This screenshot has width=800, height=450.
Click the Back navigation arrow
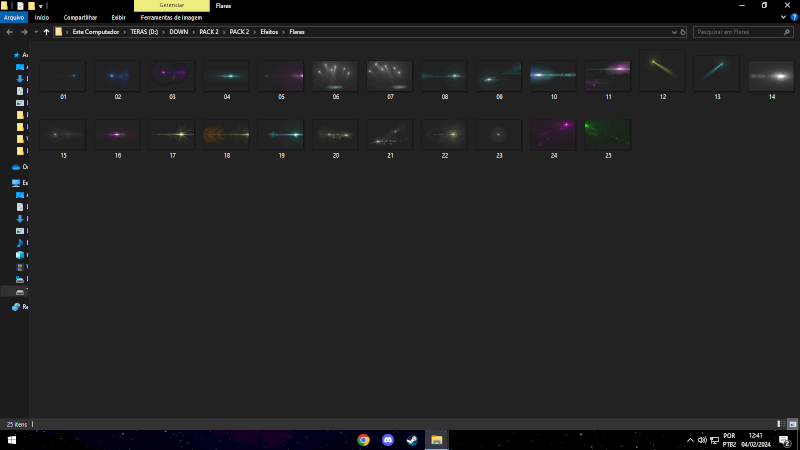(x=9, y=32)
